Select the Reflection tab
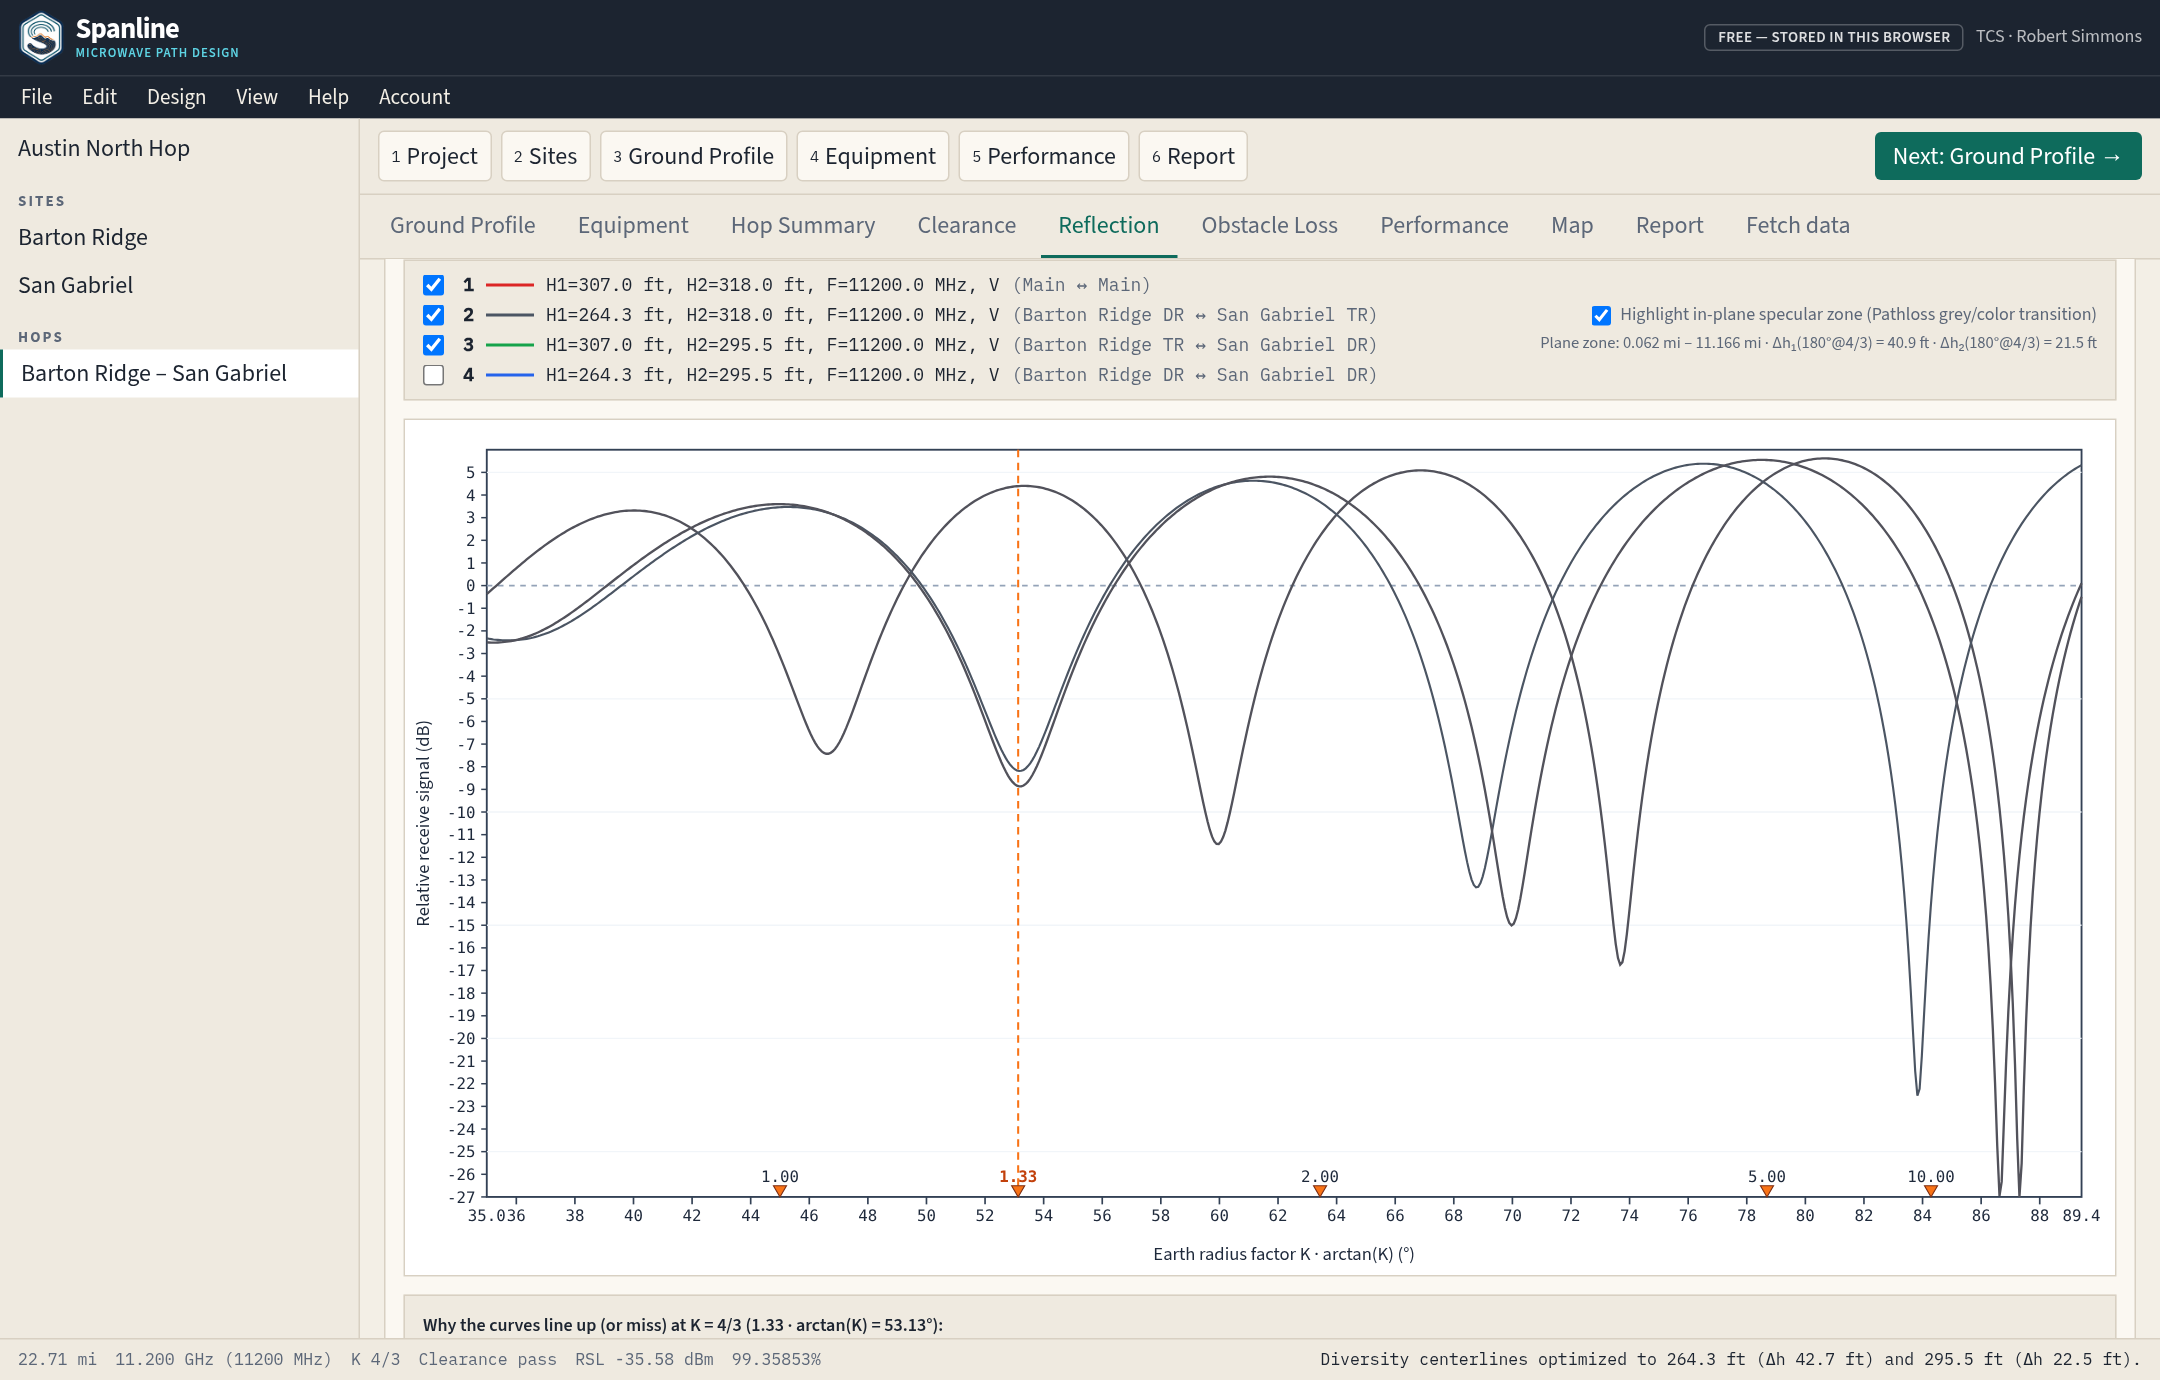Image resolution: width=2160 pixels, height=1380 pixels. pos(1109,226)
